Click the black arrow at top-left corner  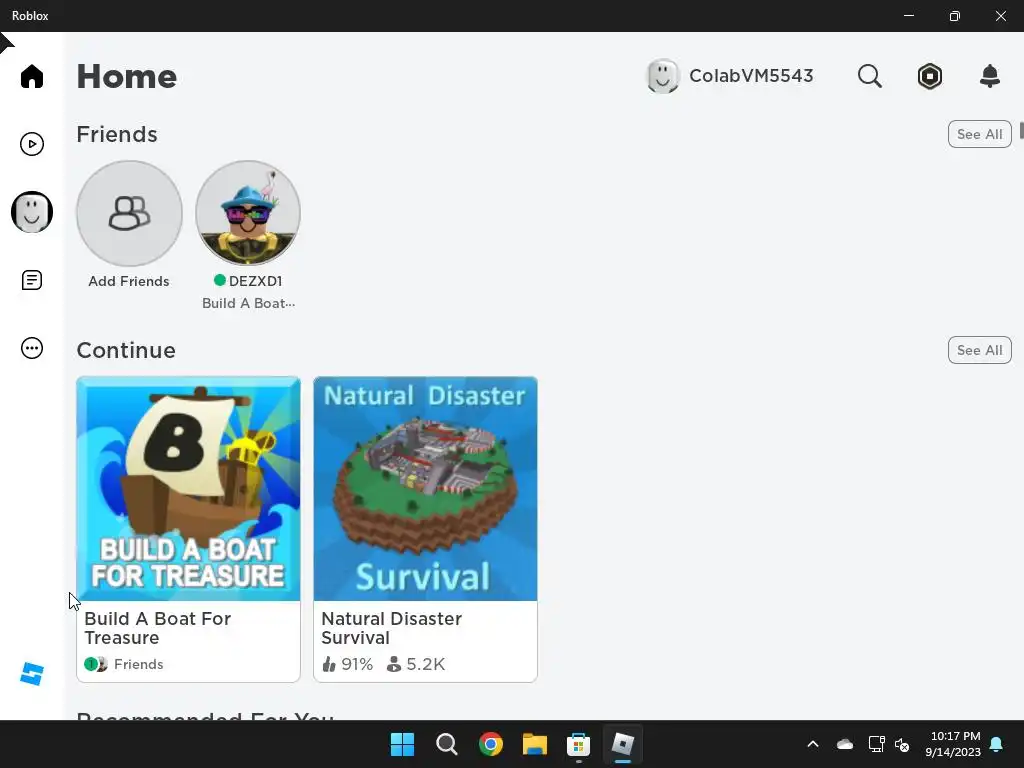pos(6,43)
